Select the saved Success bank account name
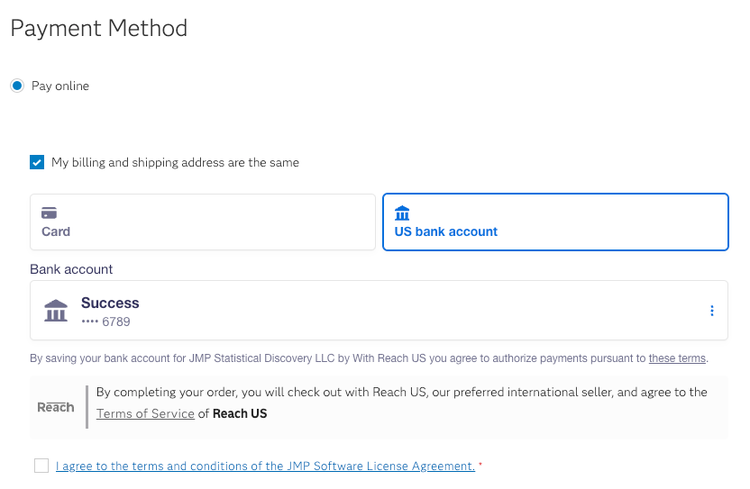This screenshot has height=489, width=750. click(110, 303)
